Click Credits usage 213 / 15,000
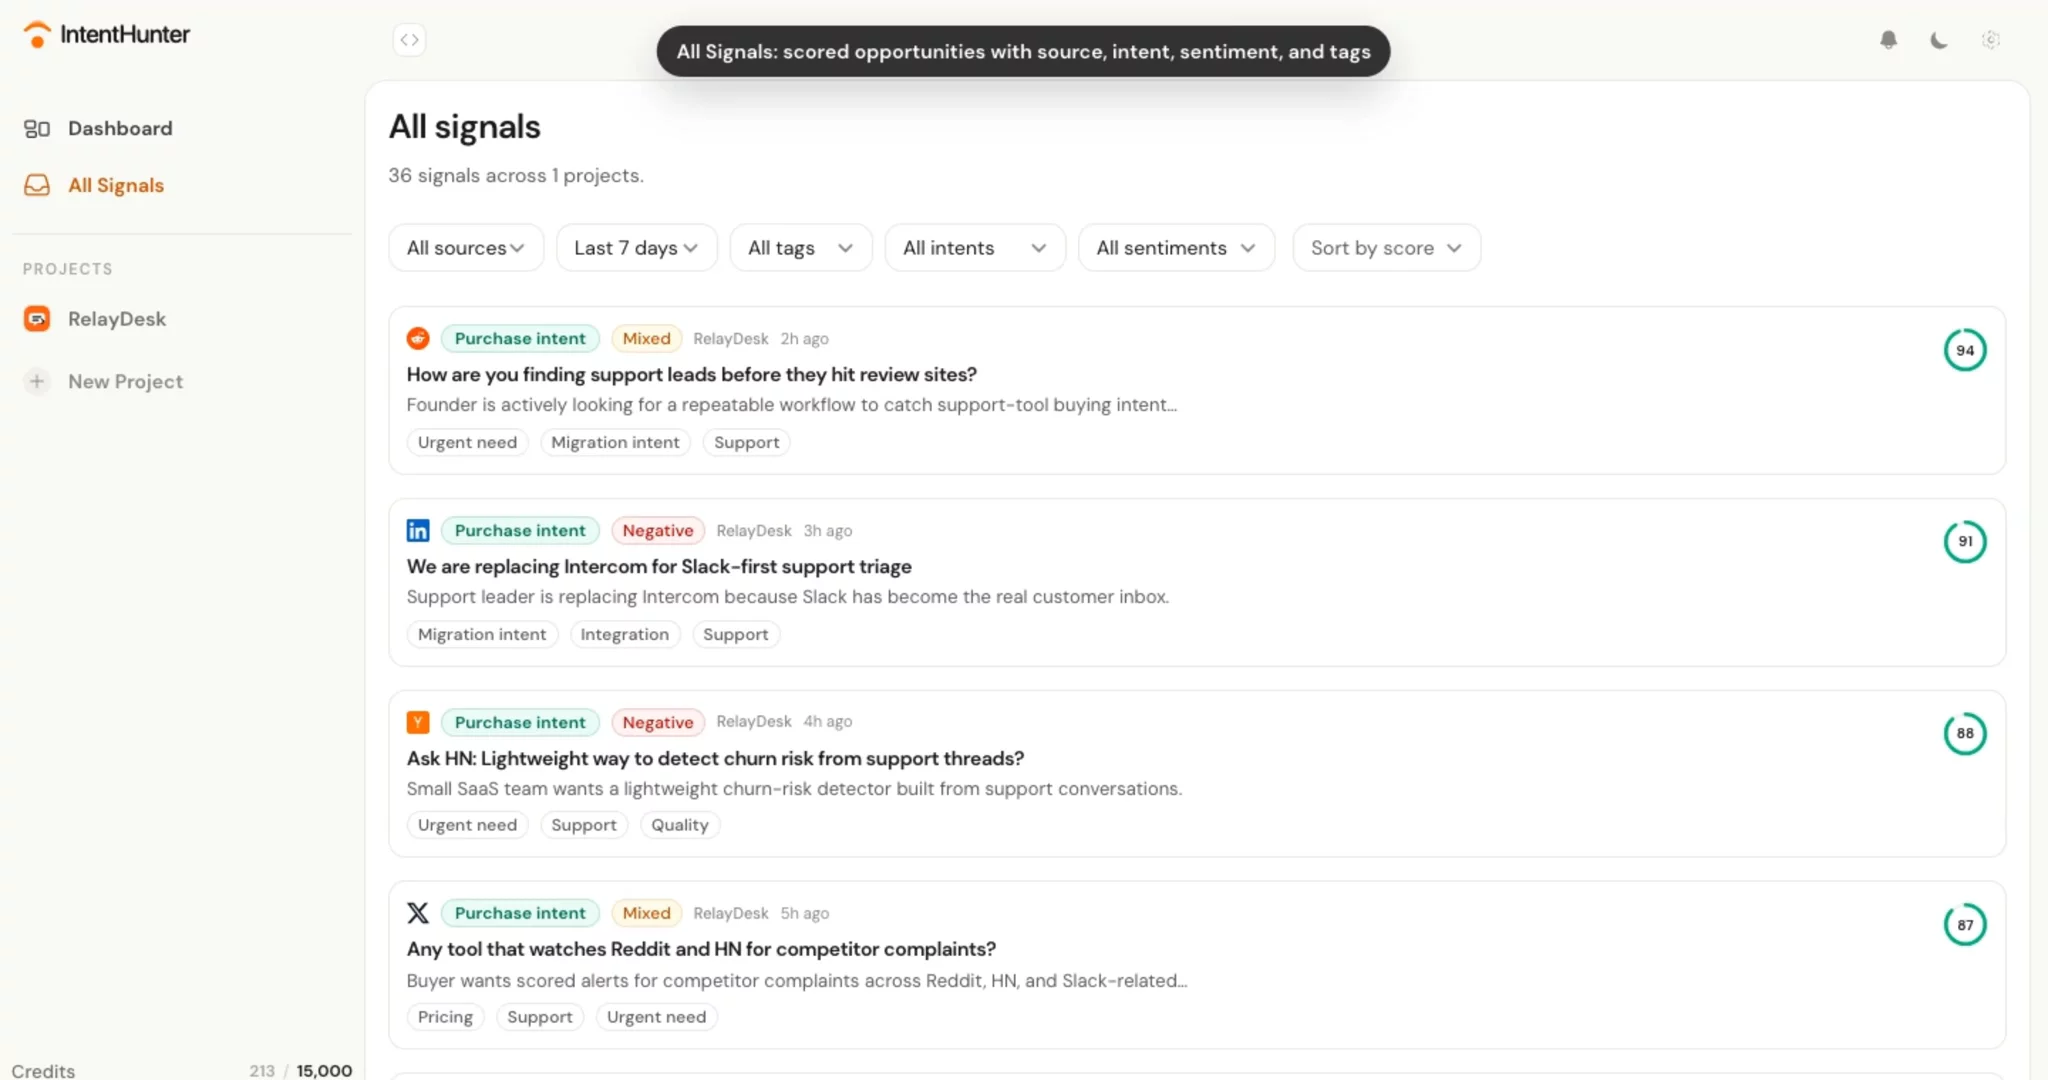2048x1080 pixels. 301,1070
